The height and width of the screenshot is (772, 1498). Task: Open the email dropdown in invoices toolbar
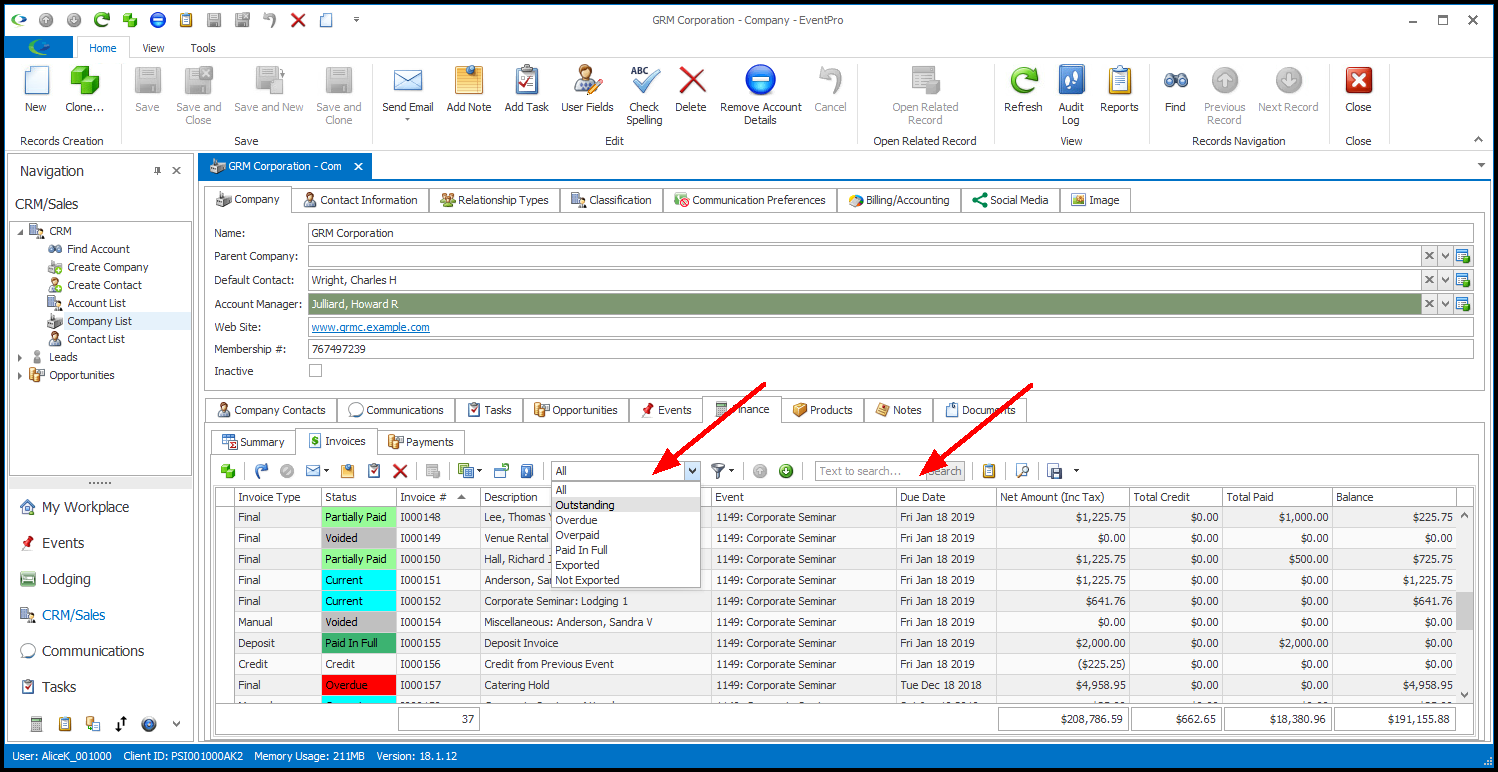point(328,471)
